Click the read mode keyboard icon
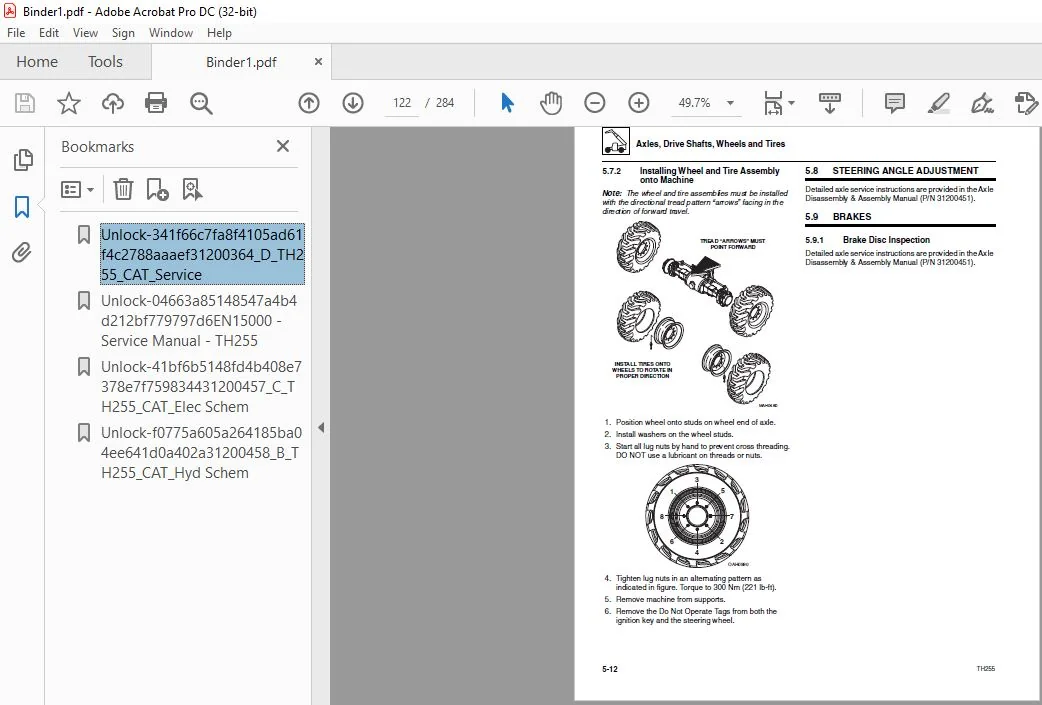Image resolution: width=1042 pixels, height=705 pixels. click(829, 103)
